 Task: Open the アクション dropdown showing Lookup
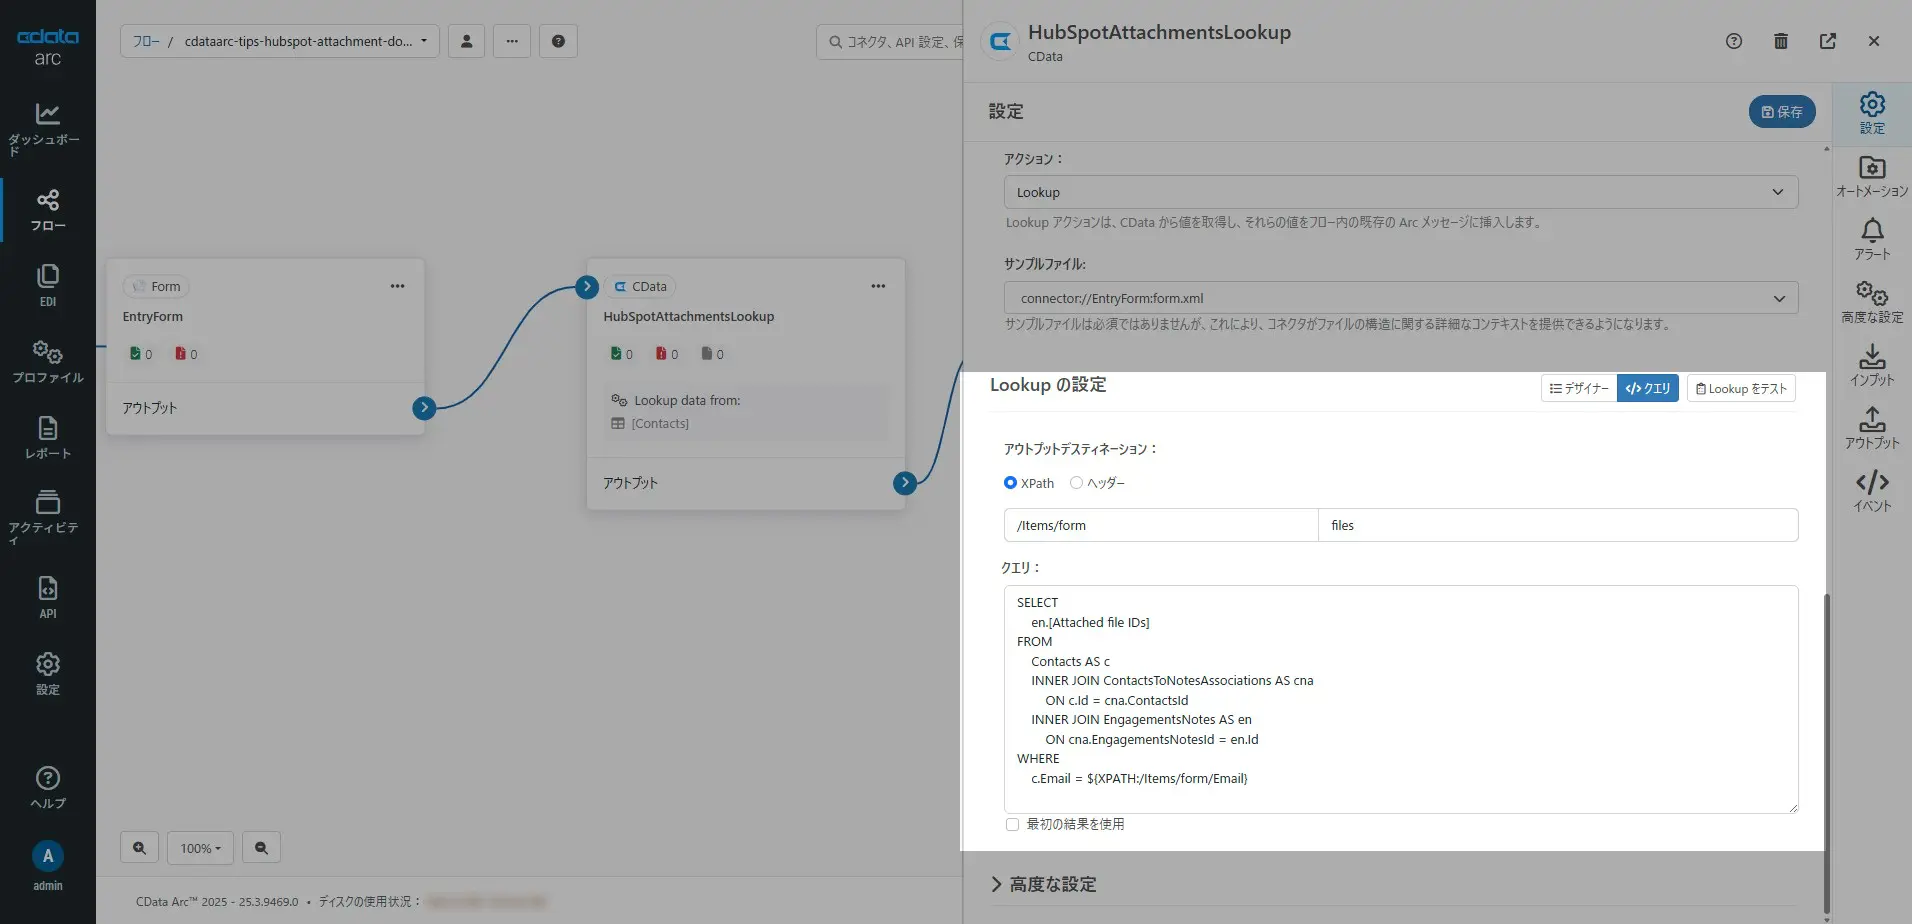click(x=1398, y=191)
